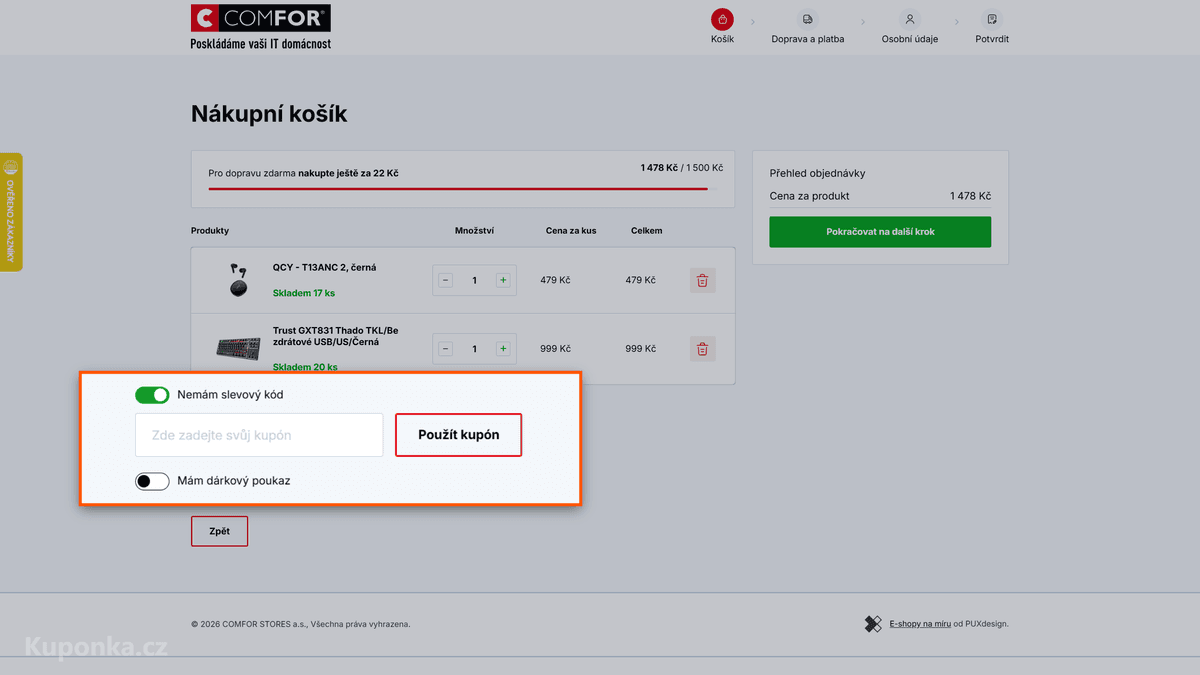The height and width of the screenshot is (675, 1200).
Task: Click Pokračovat na další krok button
Action: [880, 232]
